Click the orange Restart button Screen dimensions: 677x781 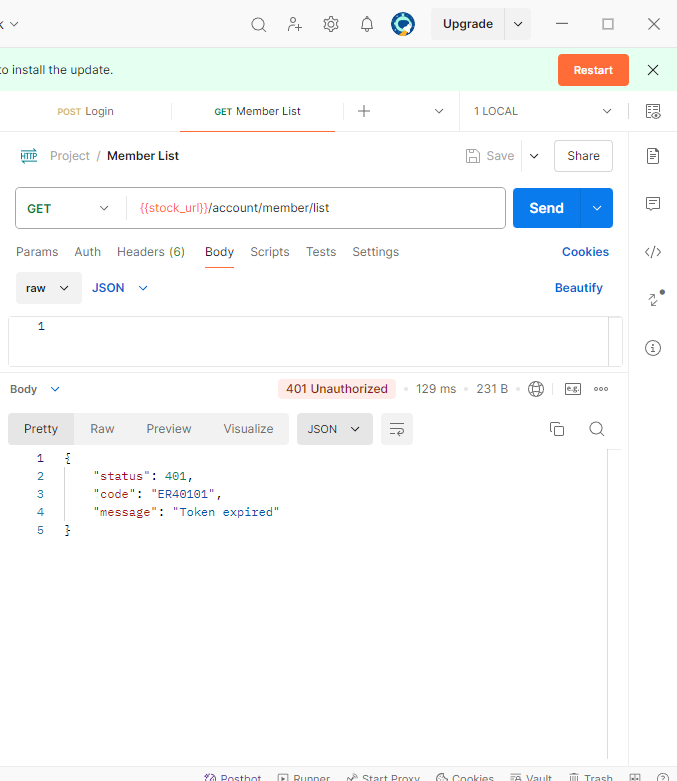click(593, 70)
